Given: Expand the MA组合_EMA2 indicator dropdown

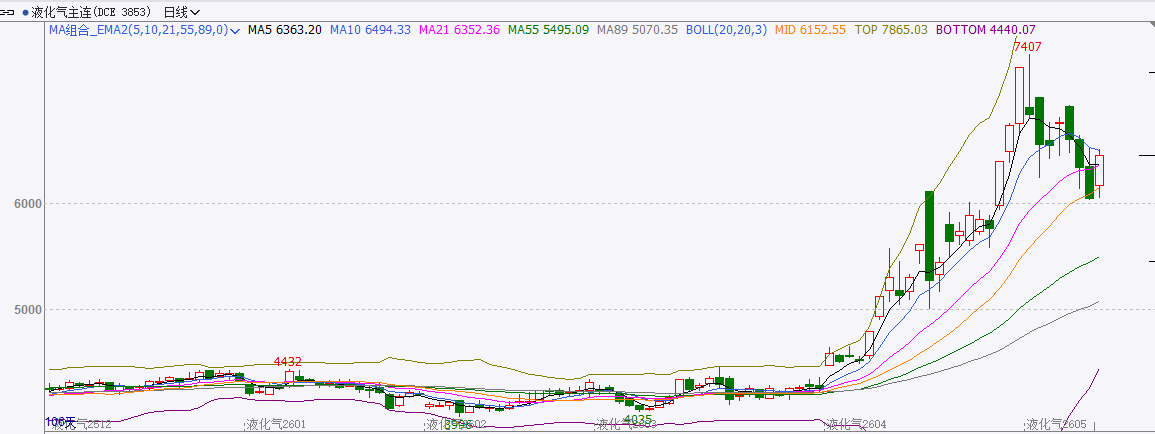Looking at the screenshot, I should tap(234, 31).
